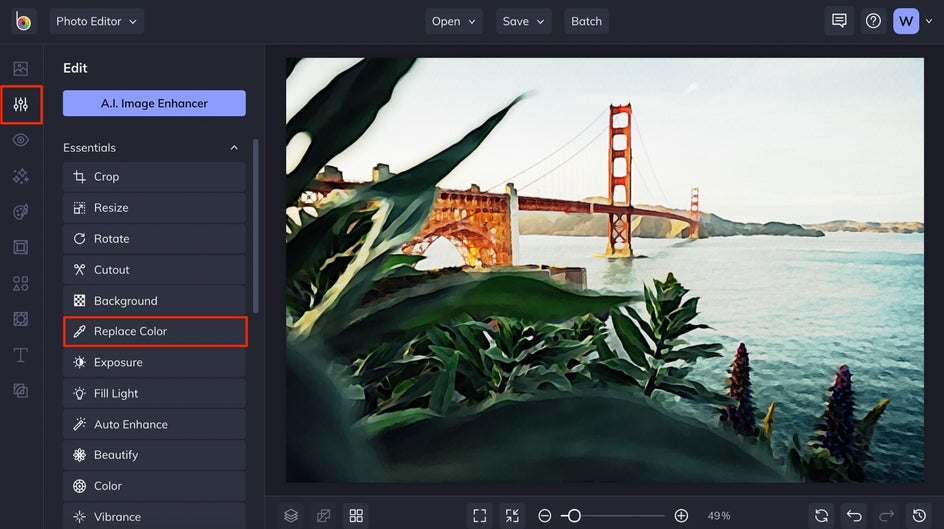Select the Edit sliders sidebar icon
The width and height of the screenshot is (944, 529).
click(x=21, y=105)
